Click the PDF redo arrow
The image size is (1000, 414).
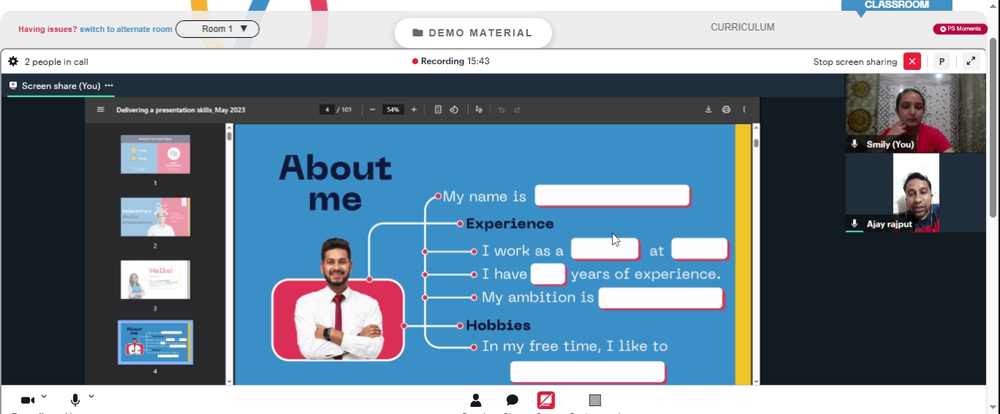pos(517,110)
